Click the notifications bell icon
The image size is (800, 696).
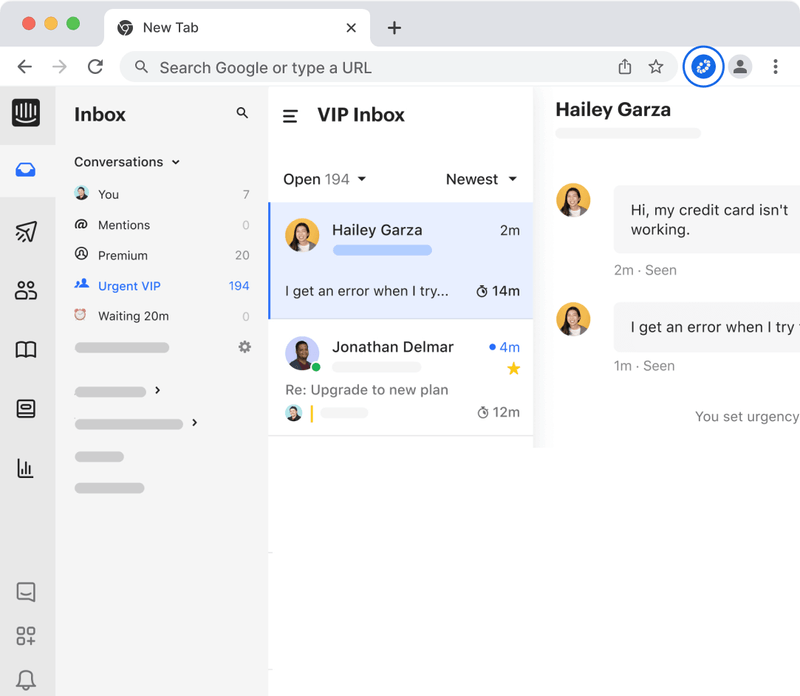[x=27, y=678]
